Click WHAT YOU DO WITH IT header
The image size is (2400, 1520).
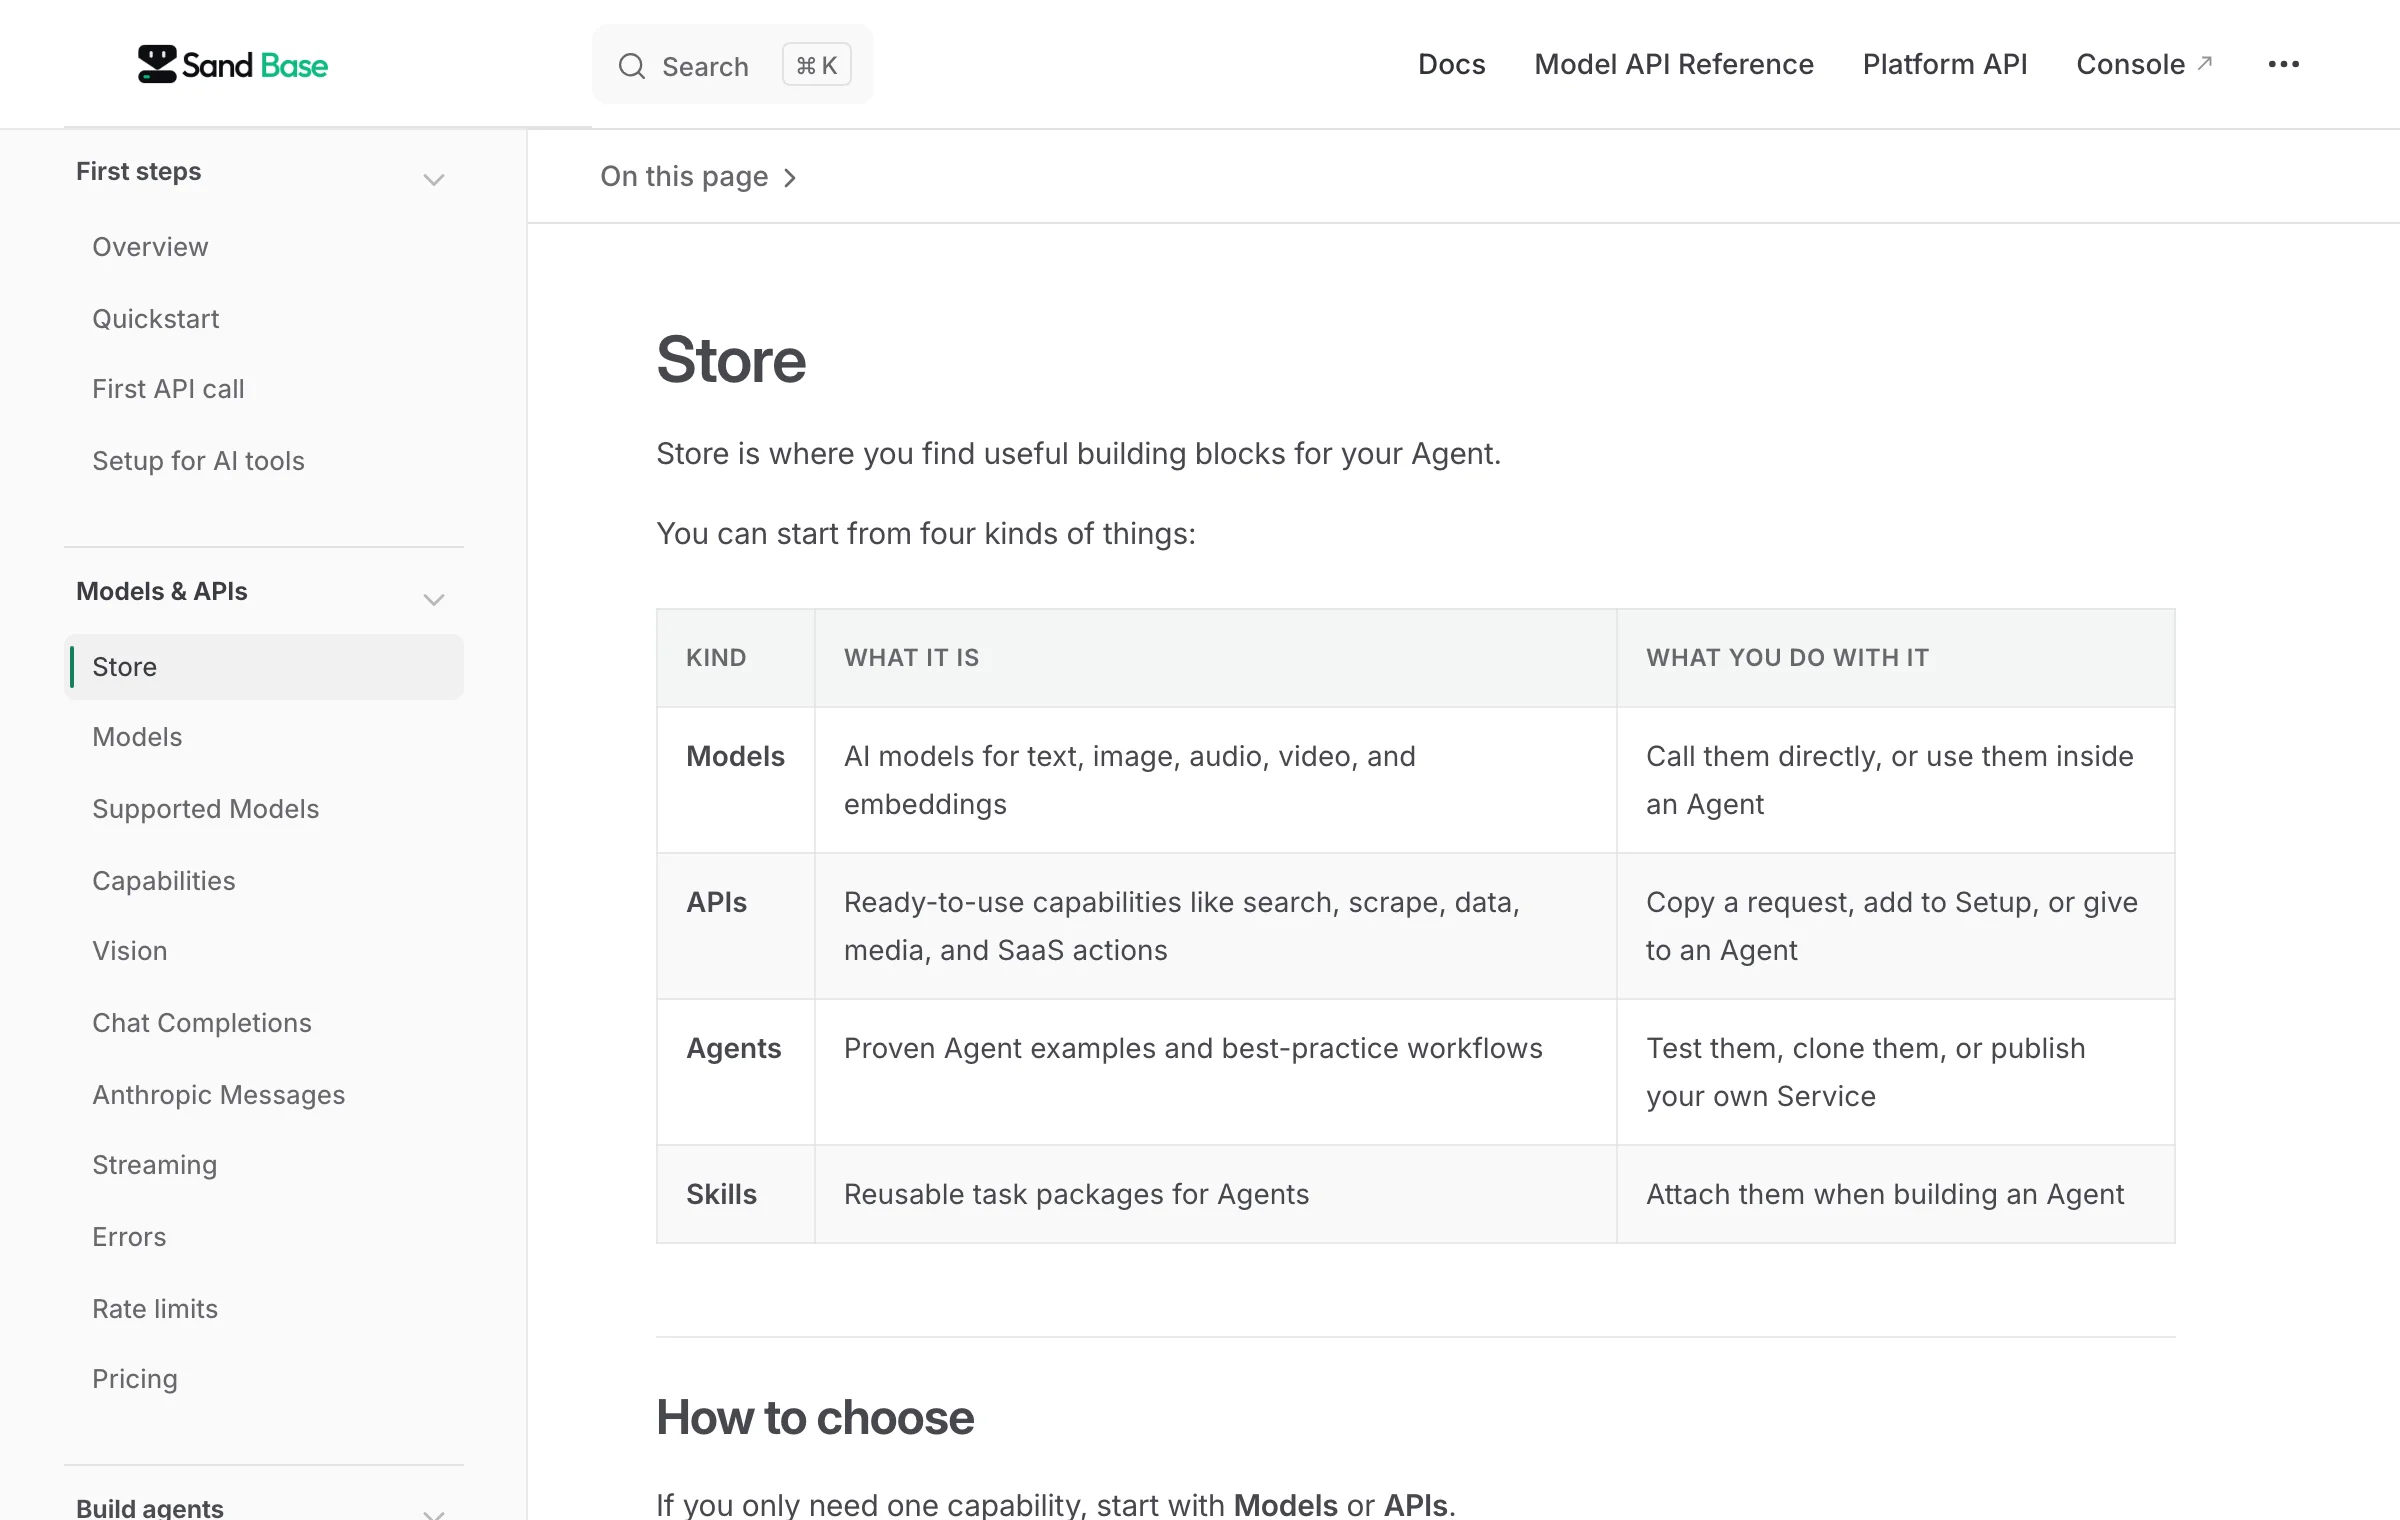tap(1787, 657)
